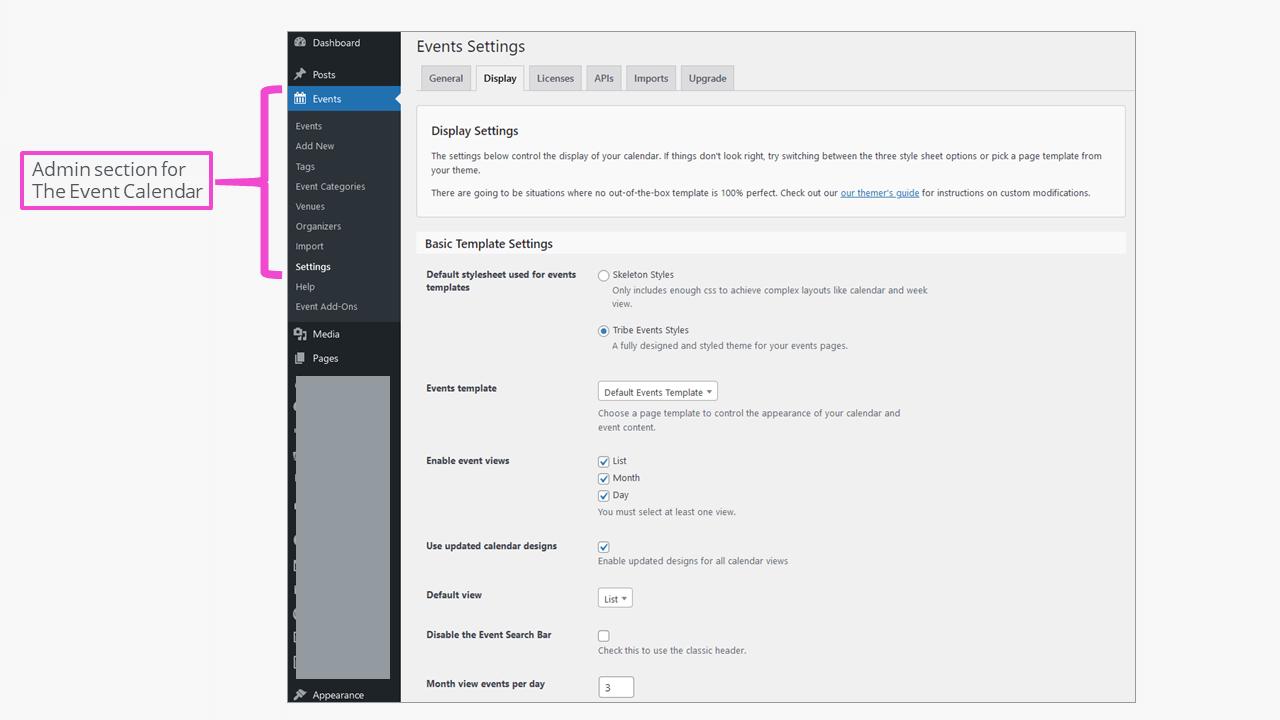Select the Posts pin icon
This screenshot has height=720, width=1280.
coord(301,74)
